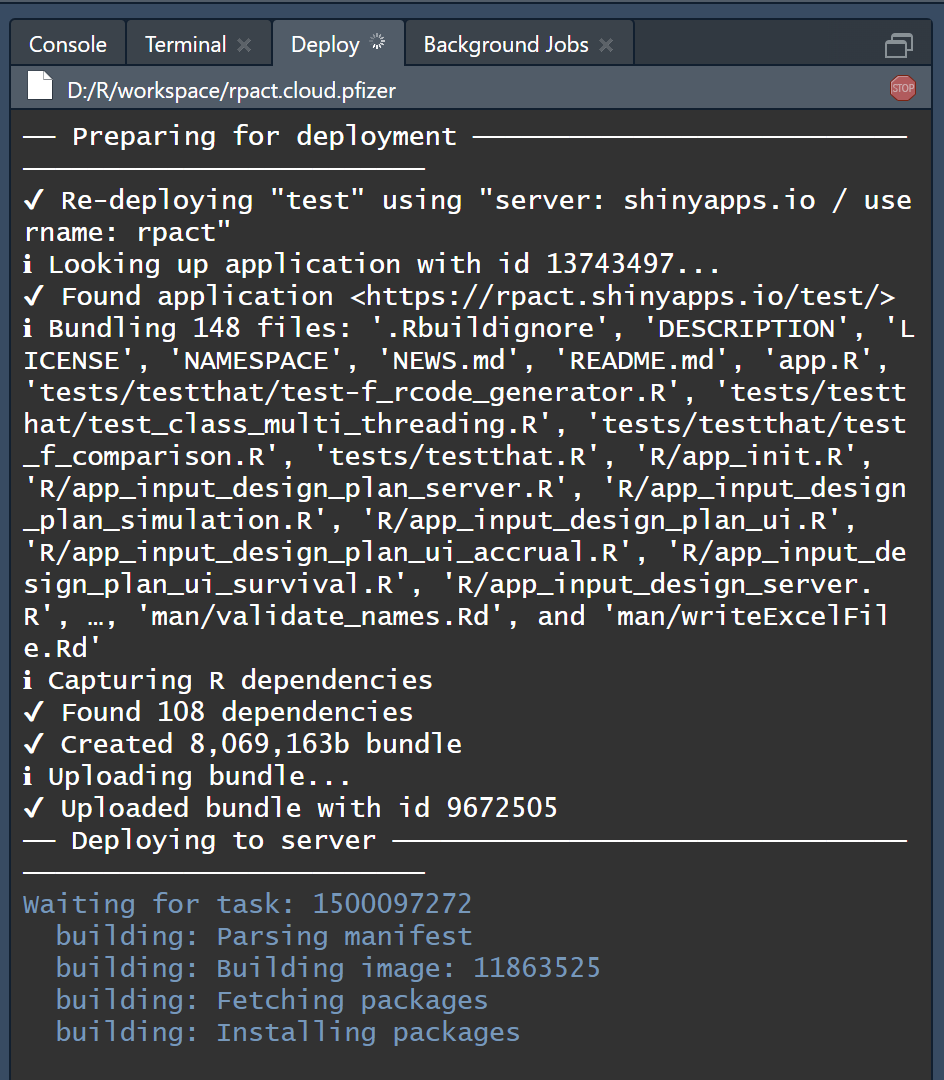Screen dimensions: 944x1080
Task: Switch to the Console tab
Action: (67, 43)
